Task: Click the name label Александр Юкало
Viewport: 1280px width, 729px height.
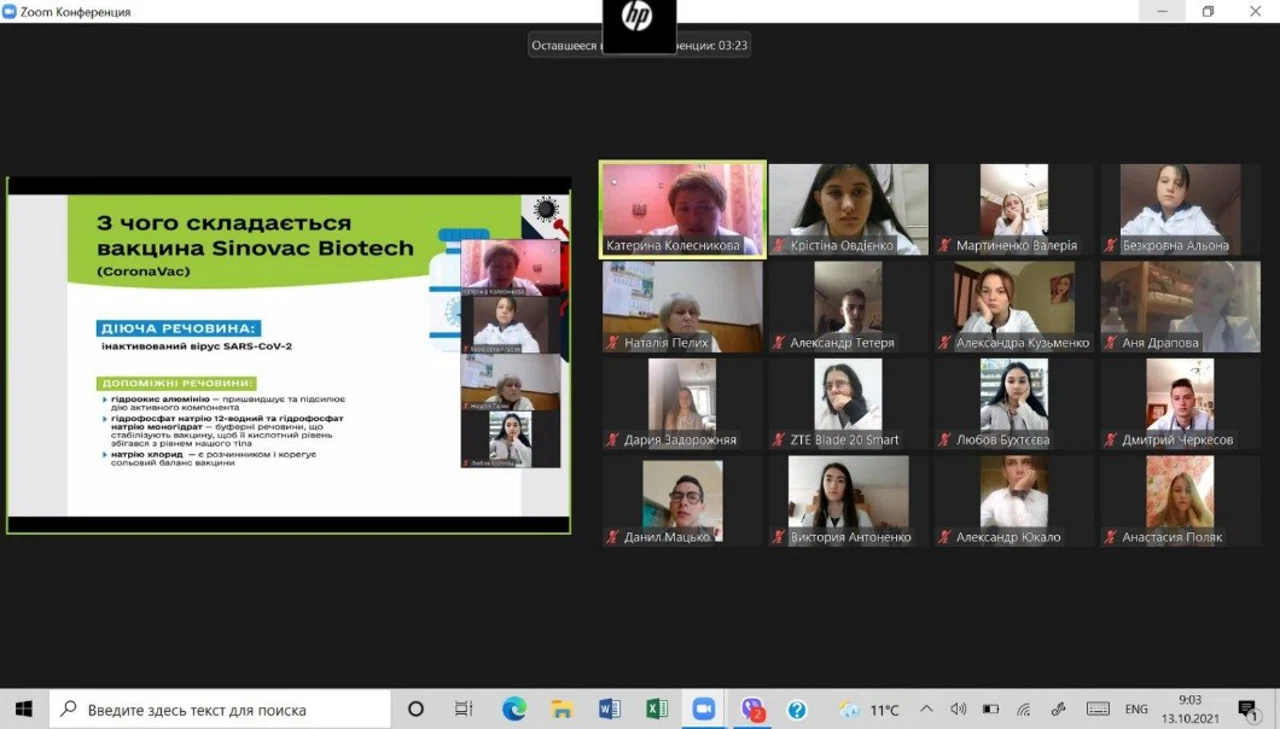Action: tap(1008, 536)
